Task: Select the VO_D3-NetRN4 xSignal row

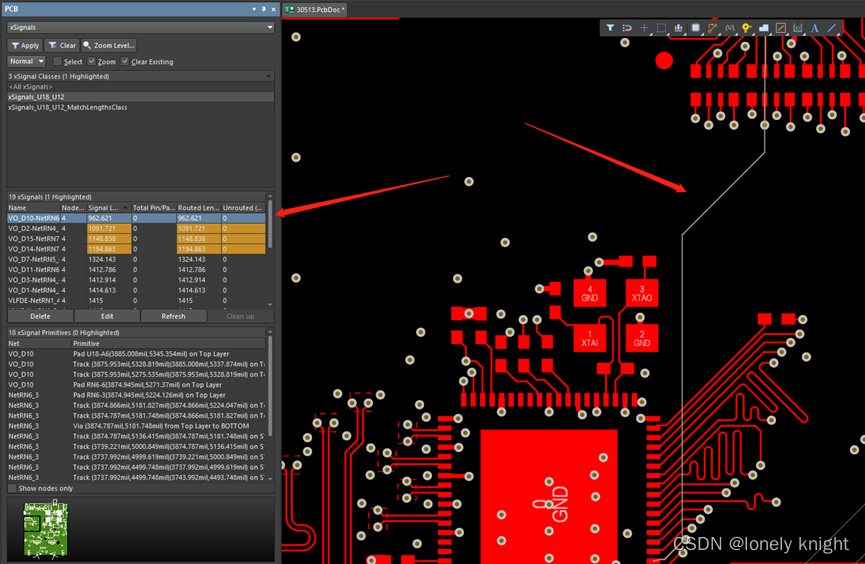Action: click(x=136, y=280)
